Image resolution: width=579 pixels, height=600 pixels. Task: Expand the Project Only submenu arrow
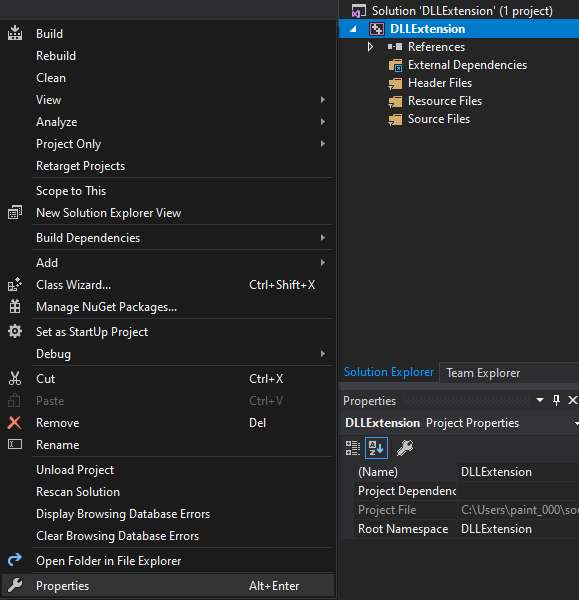coord(323,143)
